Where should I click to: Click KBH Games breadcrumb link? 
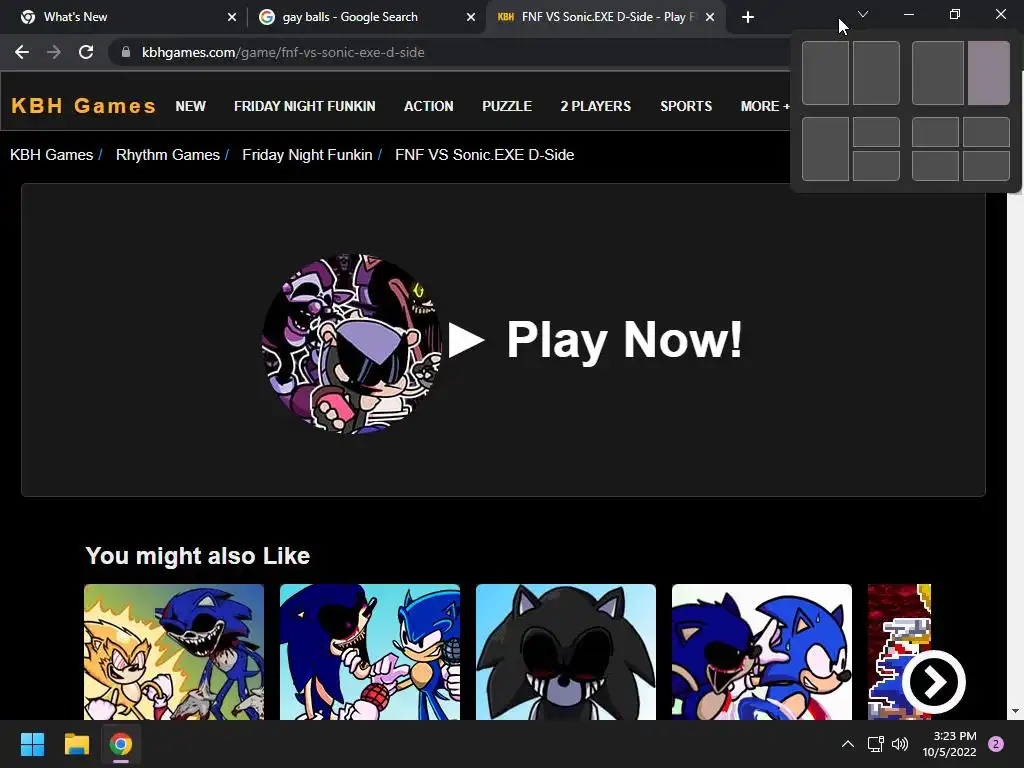(52, 155)
